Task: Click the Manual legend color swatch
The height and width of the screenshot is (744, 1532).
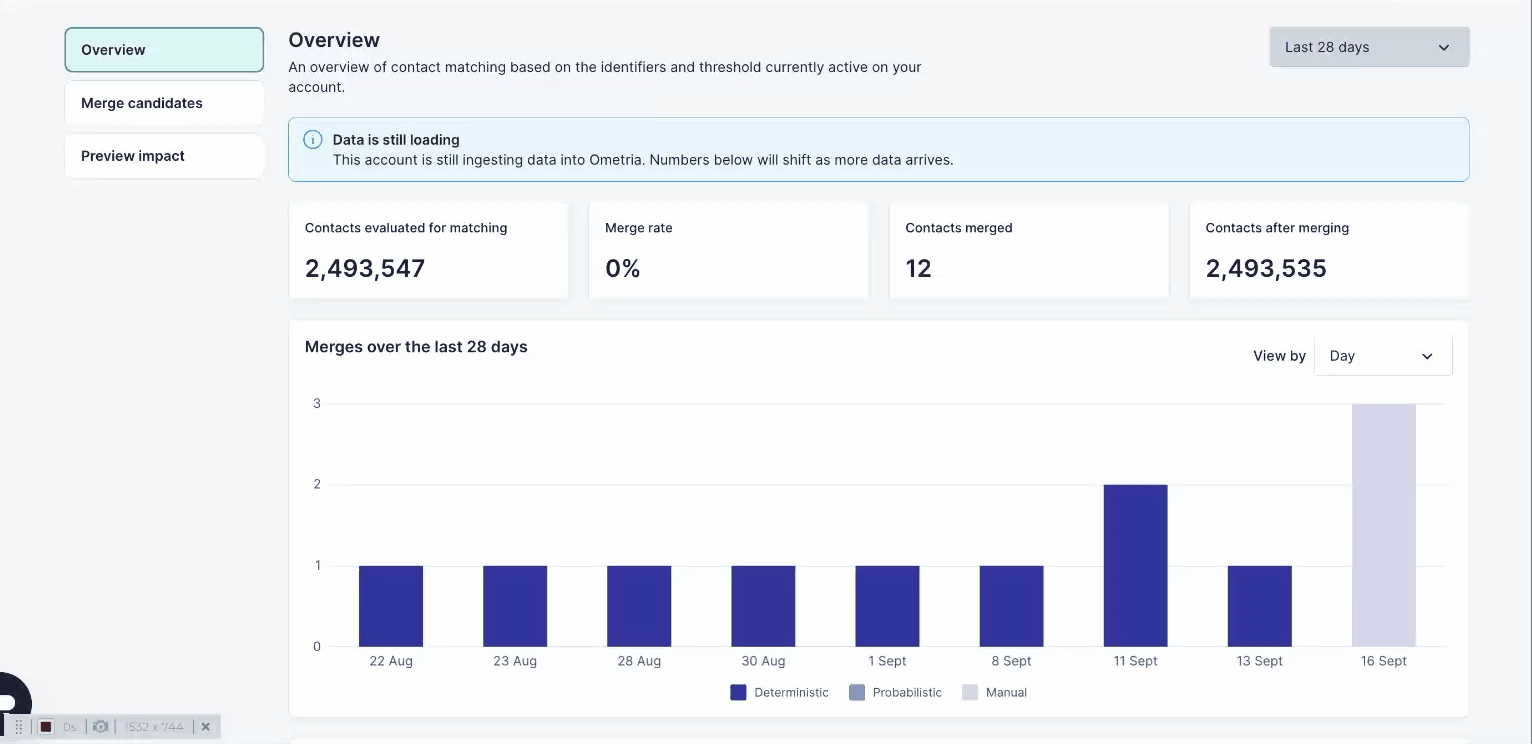Action: coord(970,692)
